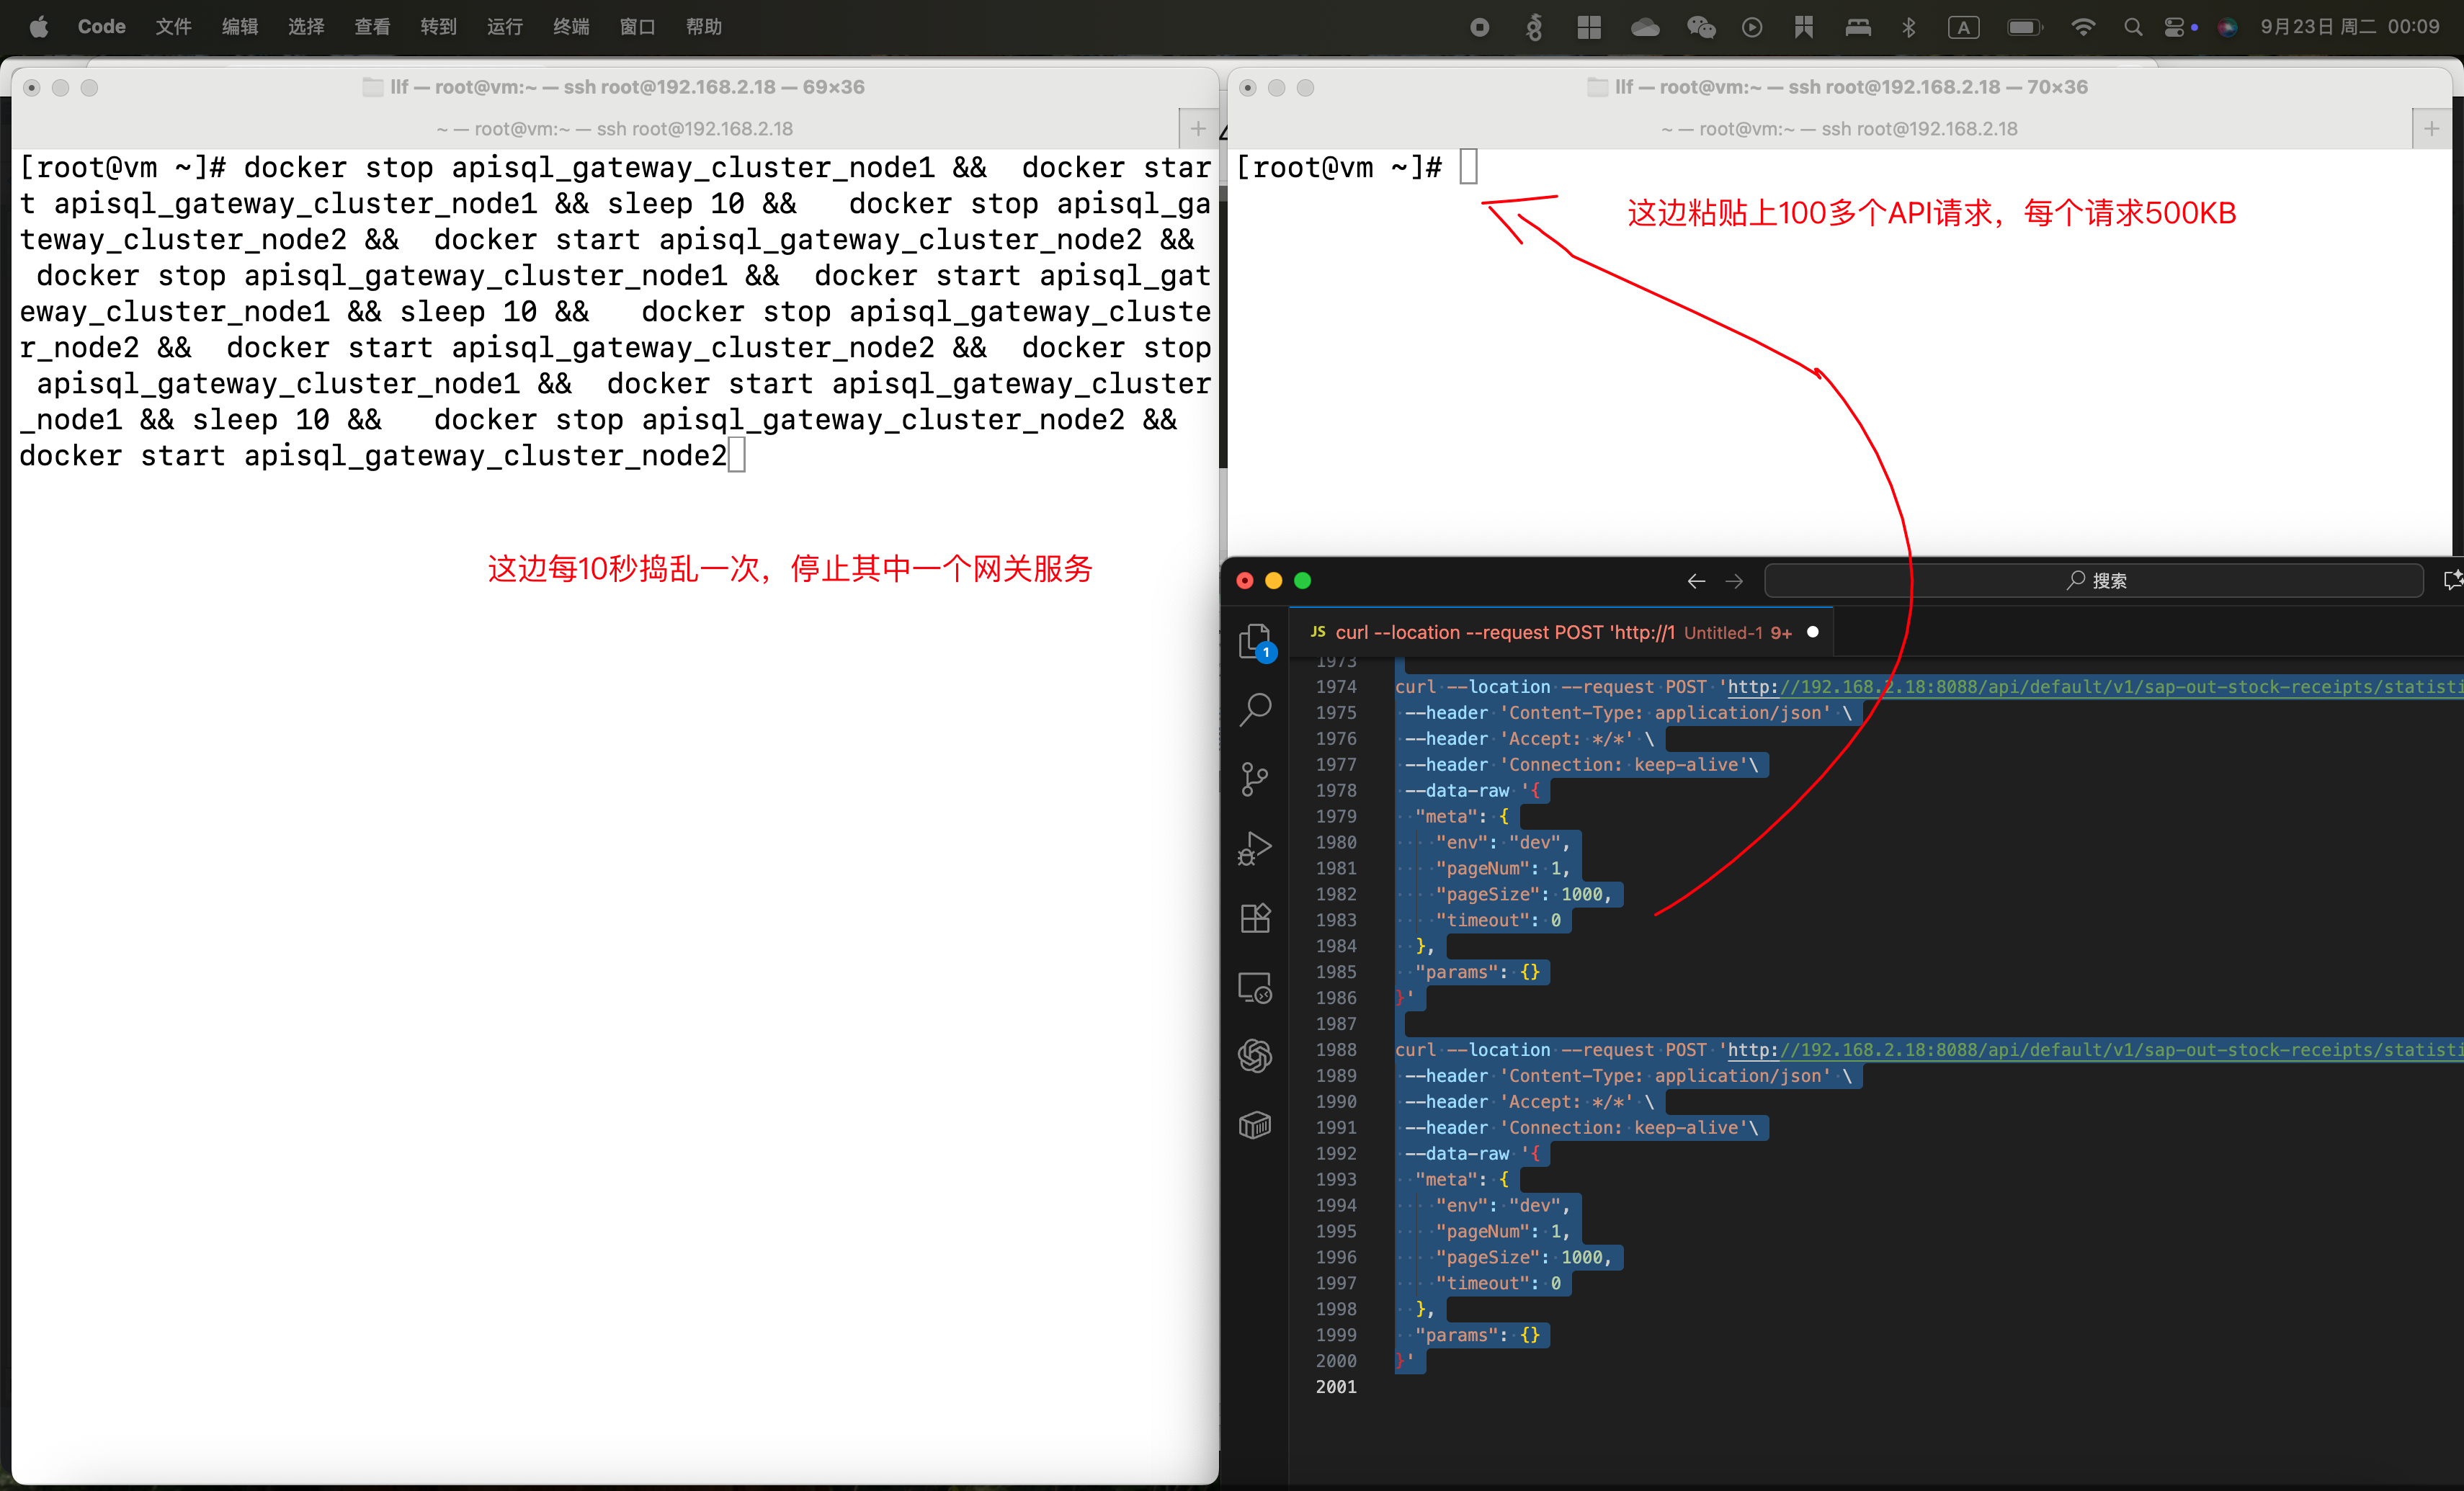Open the Source Control view
Viewport: 2464px width, 1491px height.
1254,779
